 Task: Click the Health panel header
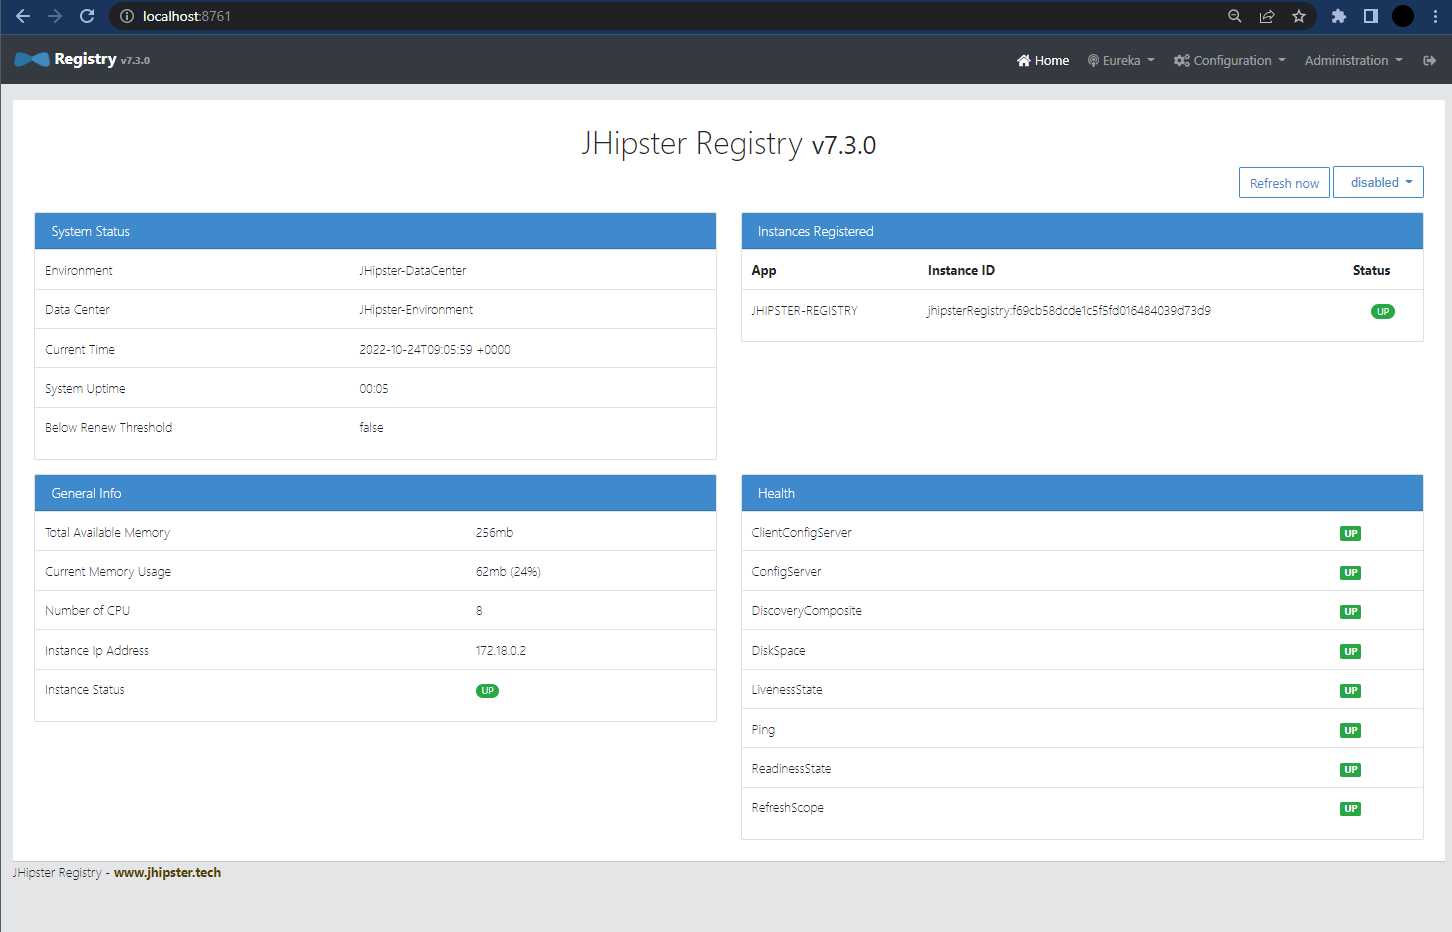(1082, 493)
